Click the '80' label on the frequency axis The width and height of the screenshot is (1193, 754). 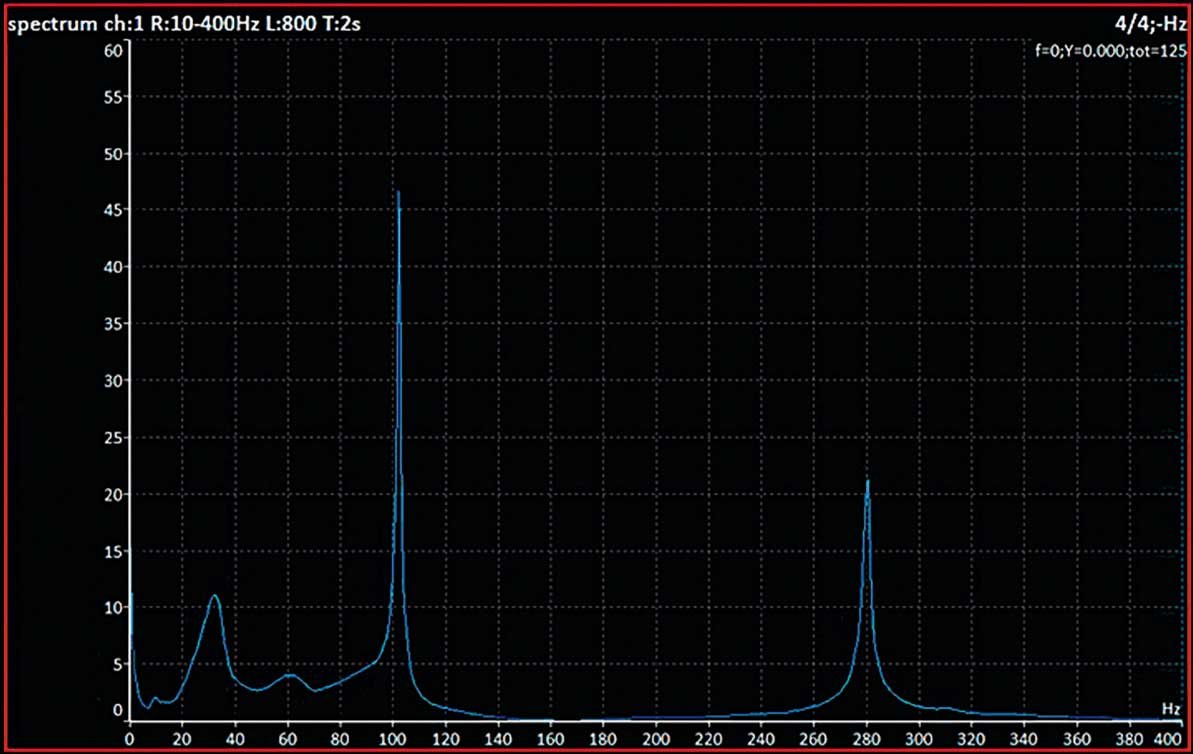coord(340,739)
